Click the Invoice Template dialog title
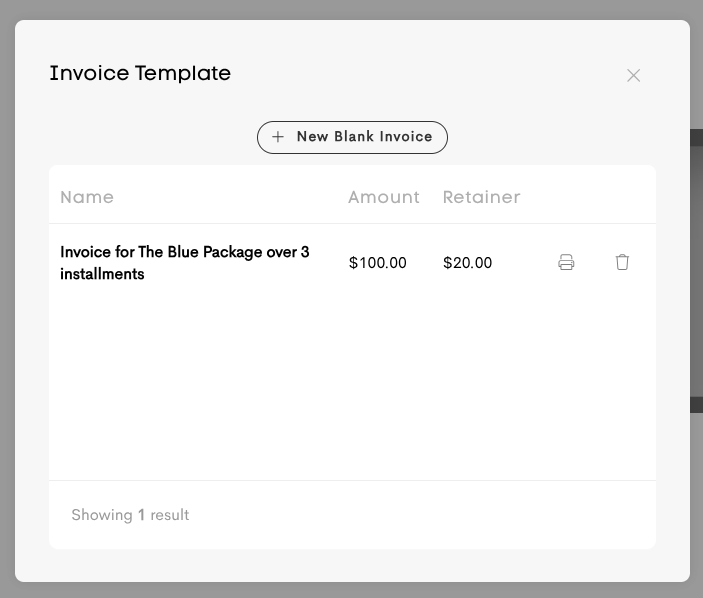 tap(140, 73)
